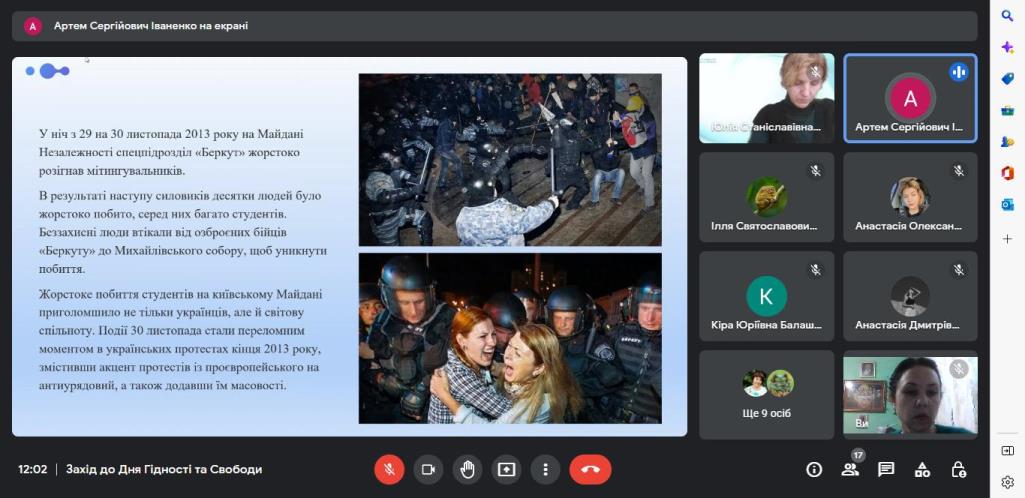The image size is (1025, 498).
Task: Expand the 'Ще 9 осіб' participants tile
Action: (766, 394)
